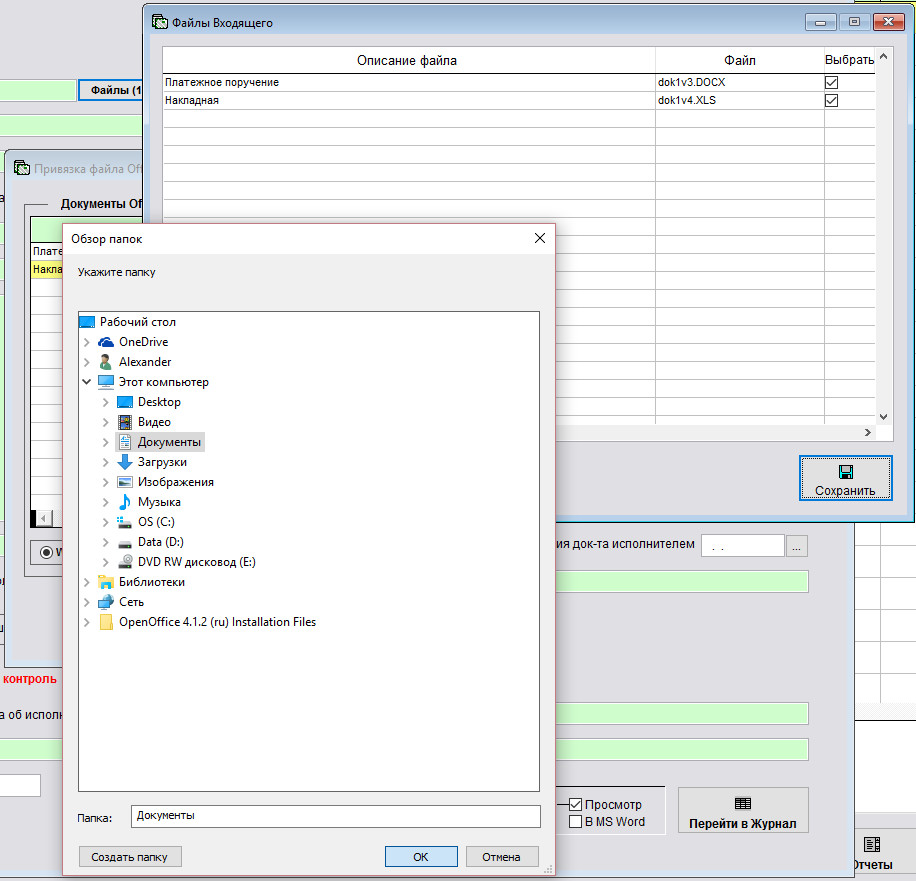Expand the Загрузки tree node

[105, 462]
